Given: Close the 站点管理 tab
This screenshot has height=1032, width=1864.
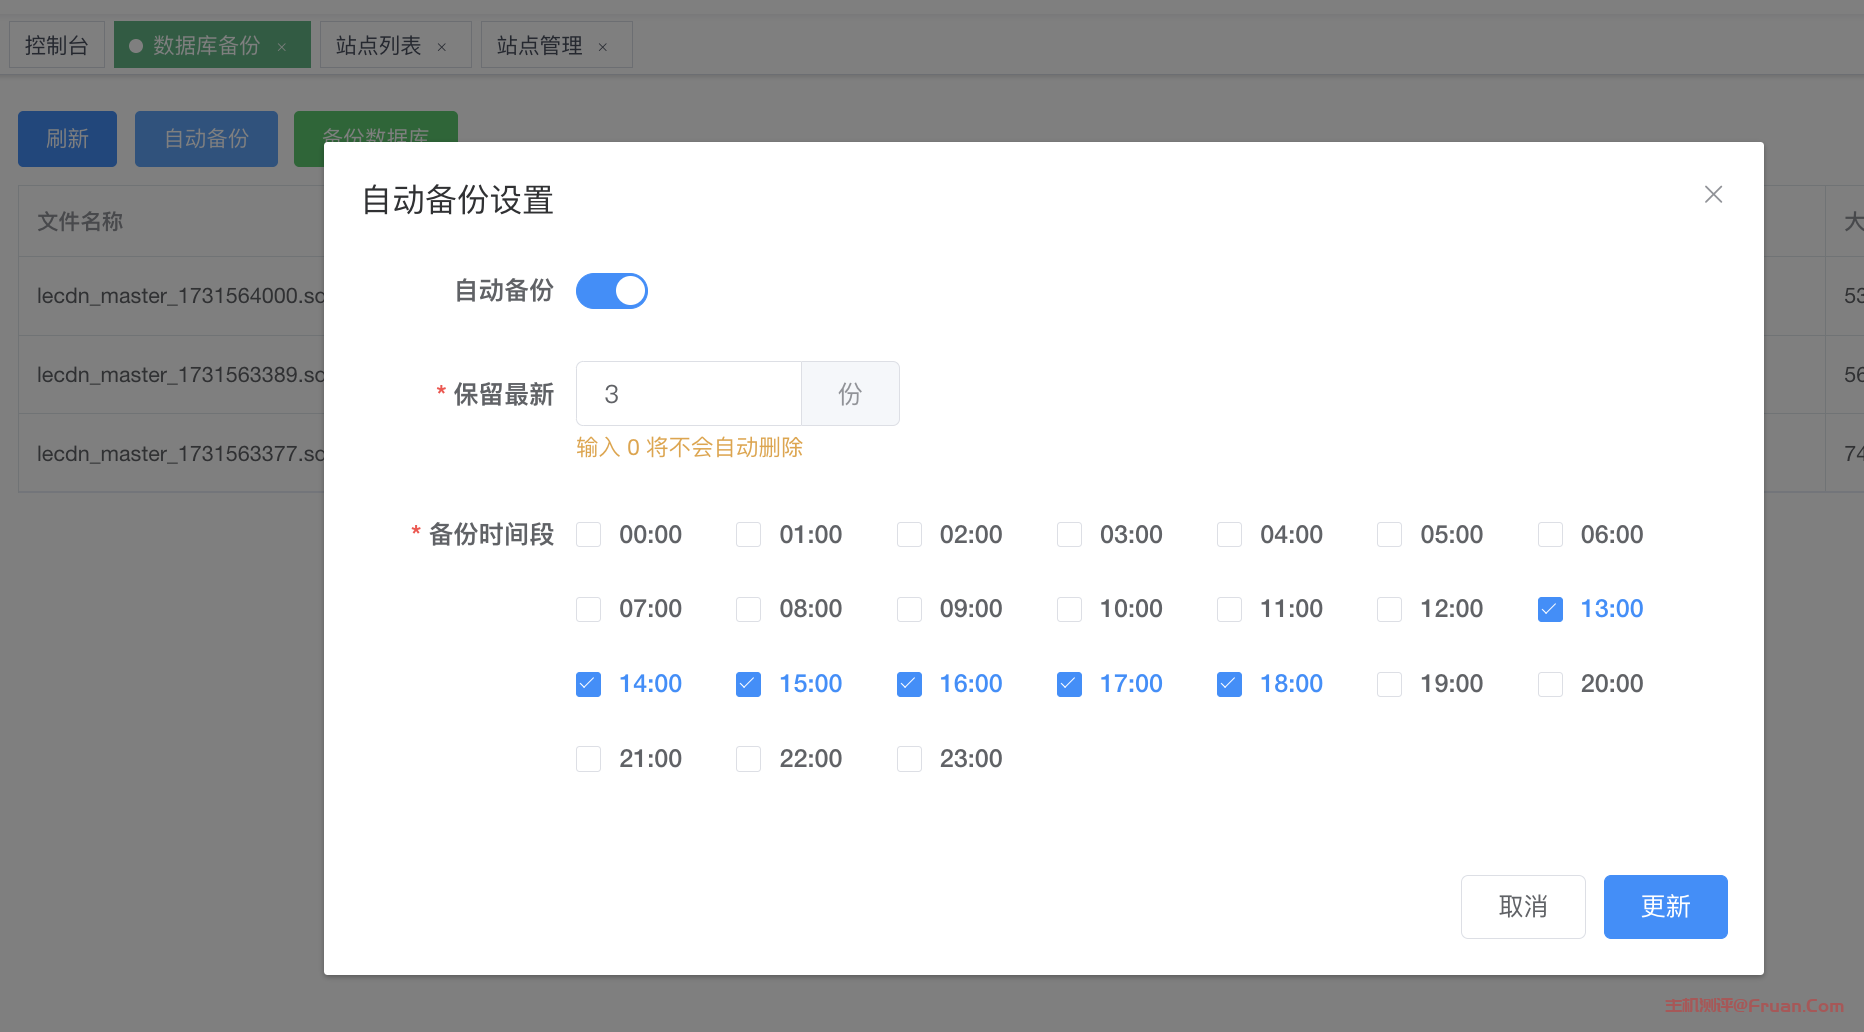Looking at the screenshot, I should 603,47.
